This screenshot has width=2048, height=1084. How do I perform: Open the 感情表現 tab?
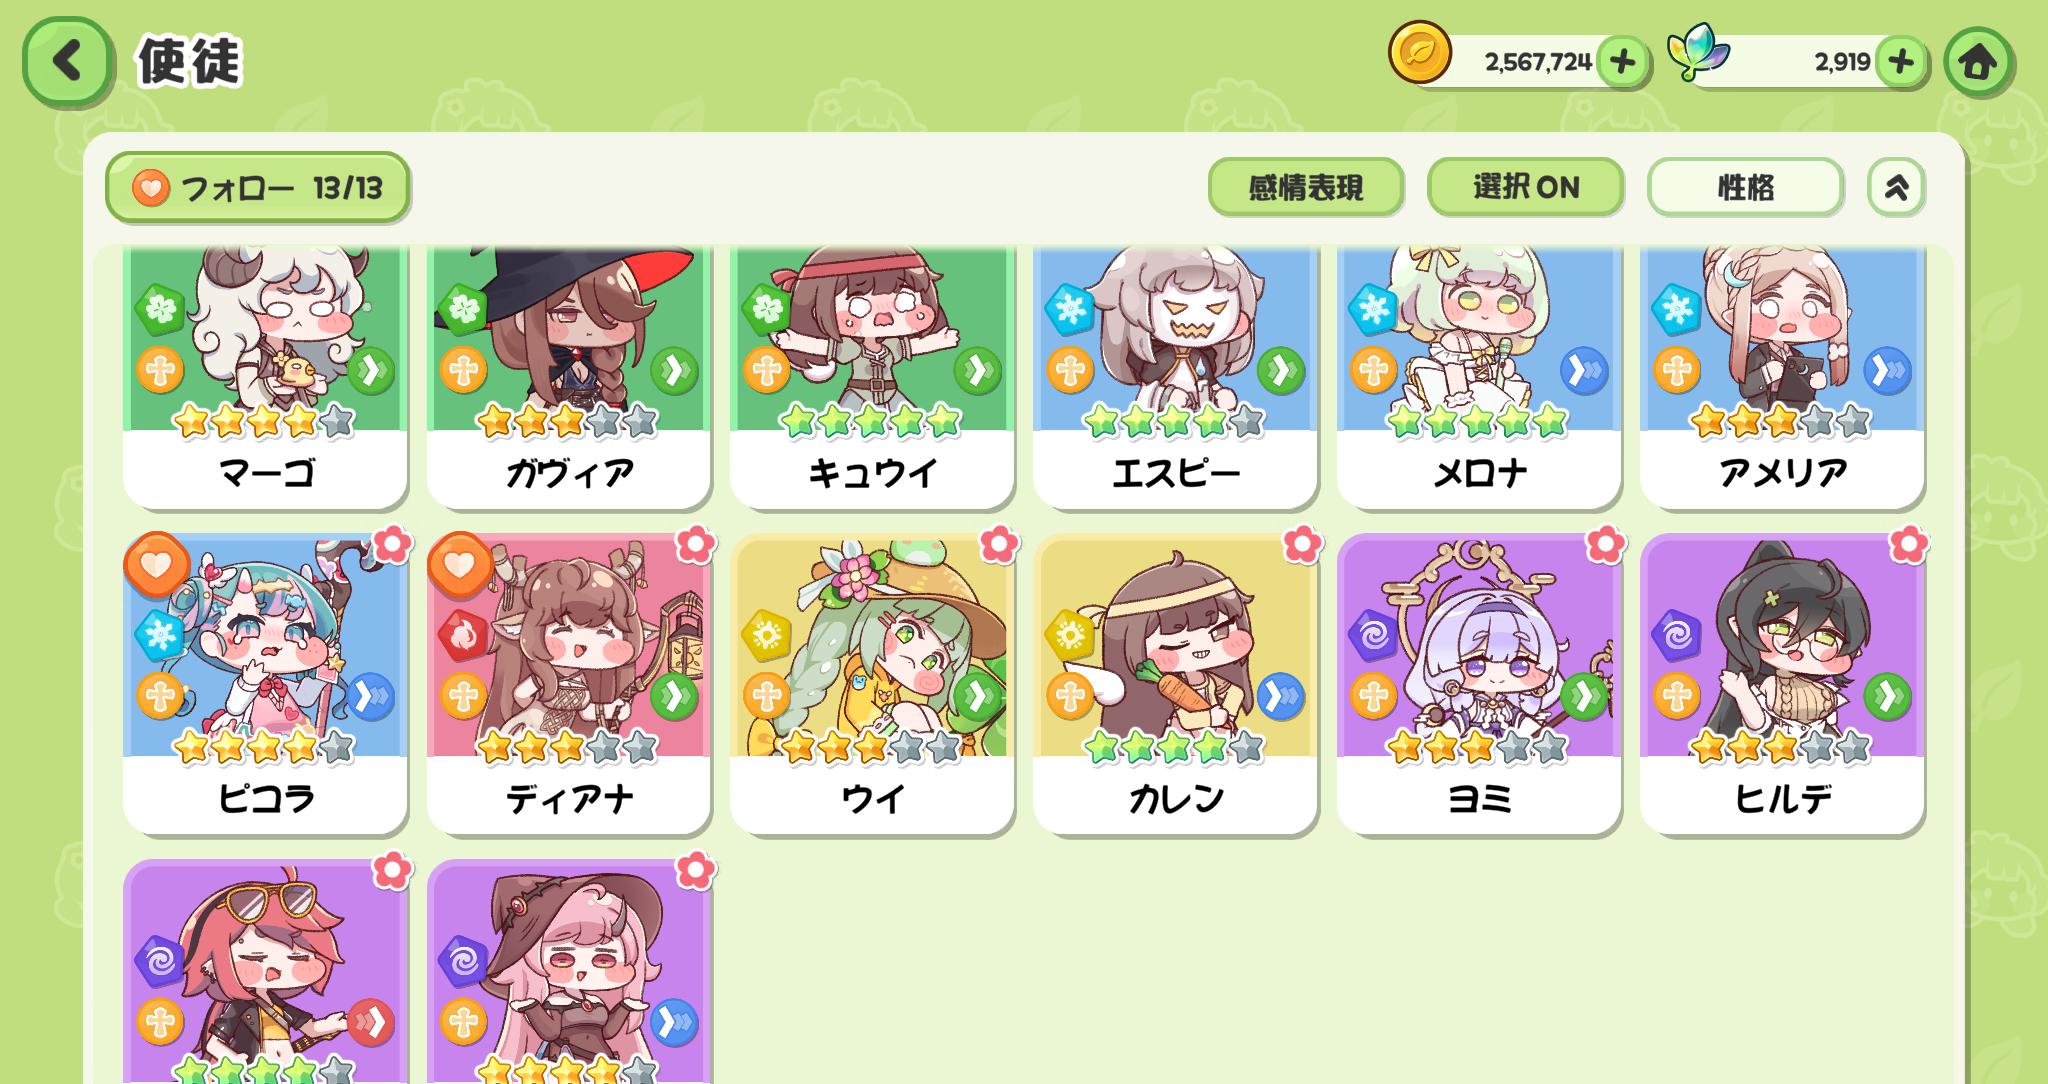1306,187
